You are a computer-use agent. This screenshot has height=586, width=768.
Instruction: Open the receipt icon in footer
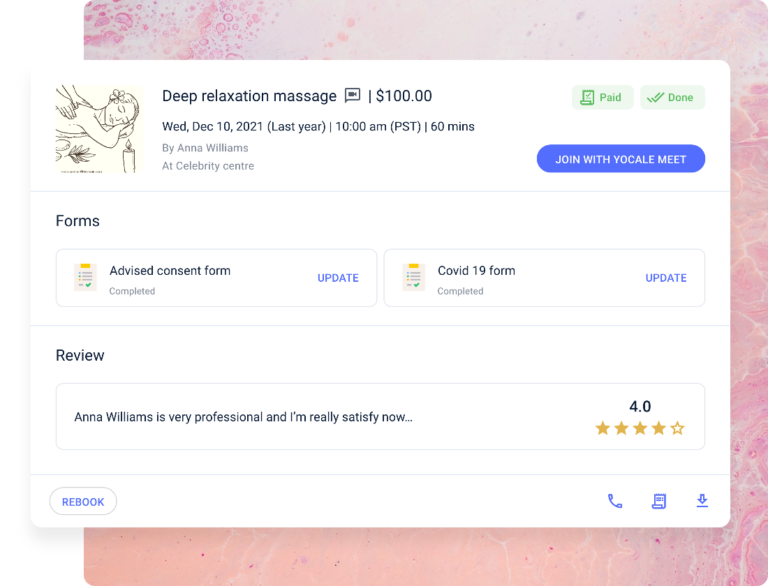tap(659, 501)
